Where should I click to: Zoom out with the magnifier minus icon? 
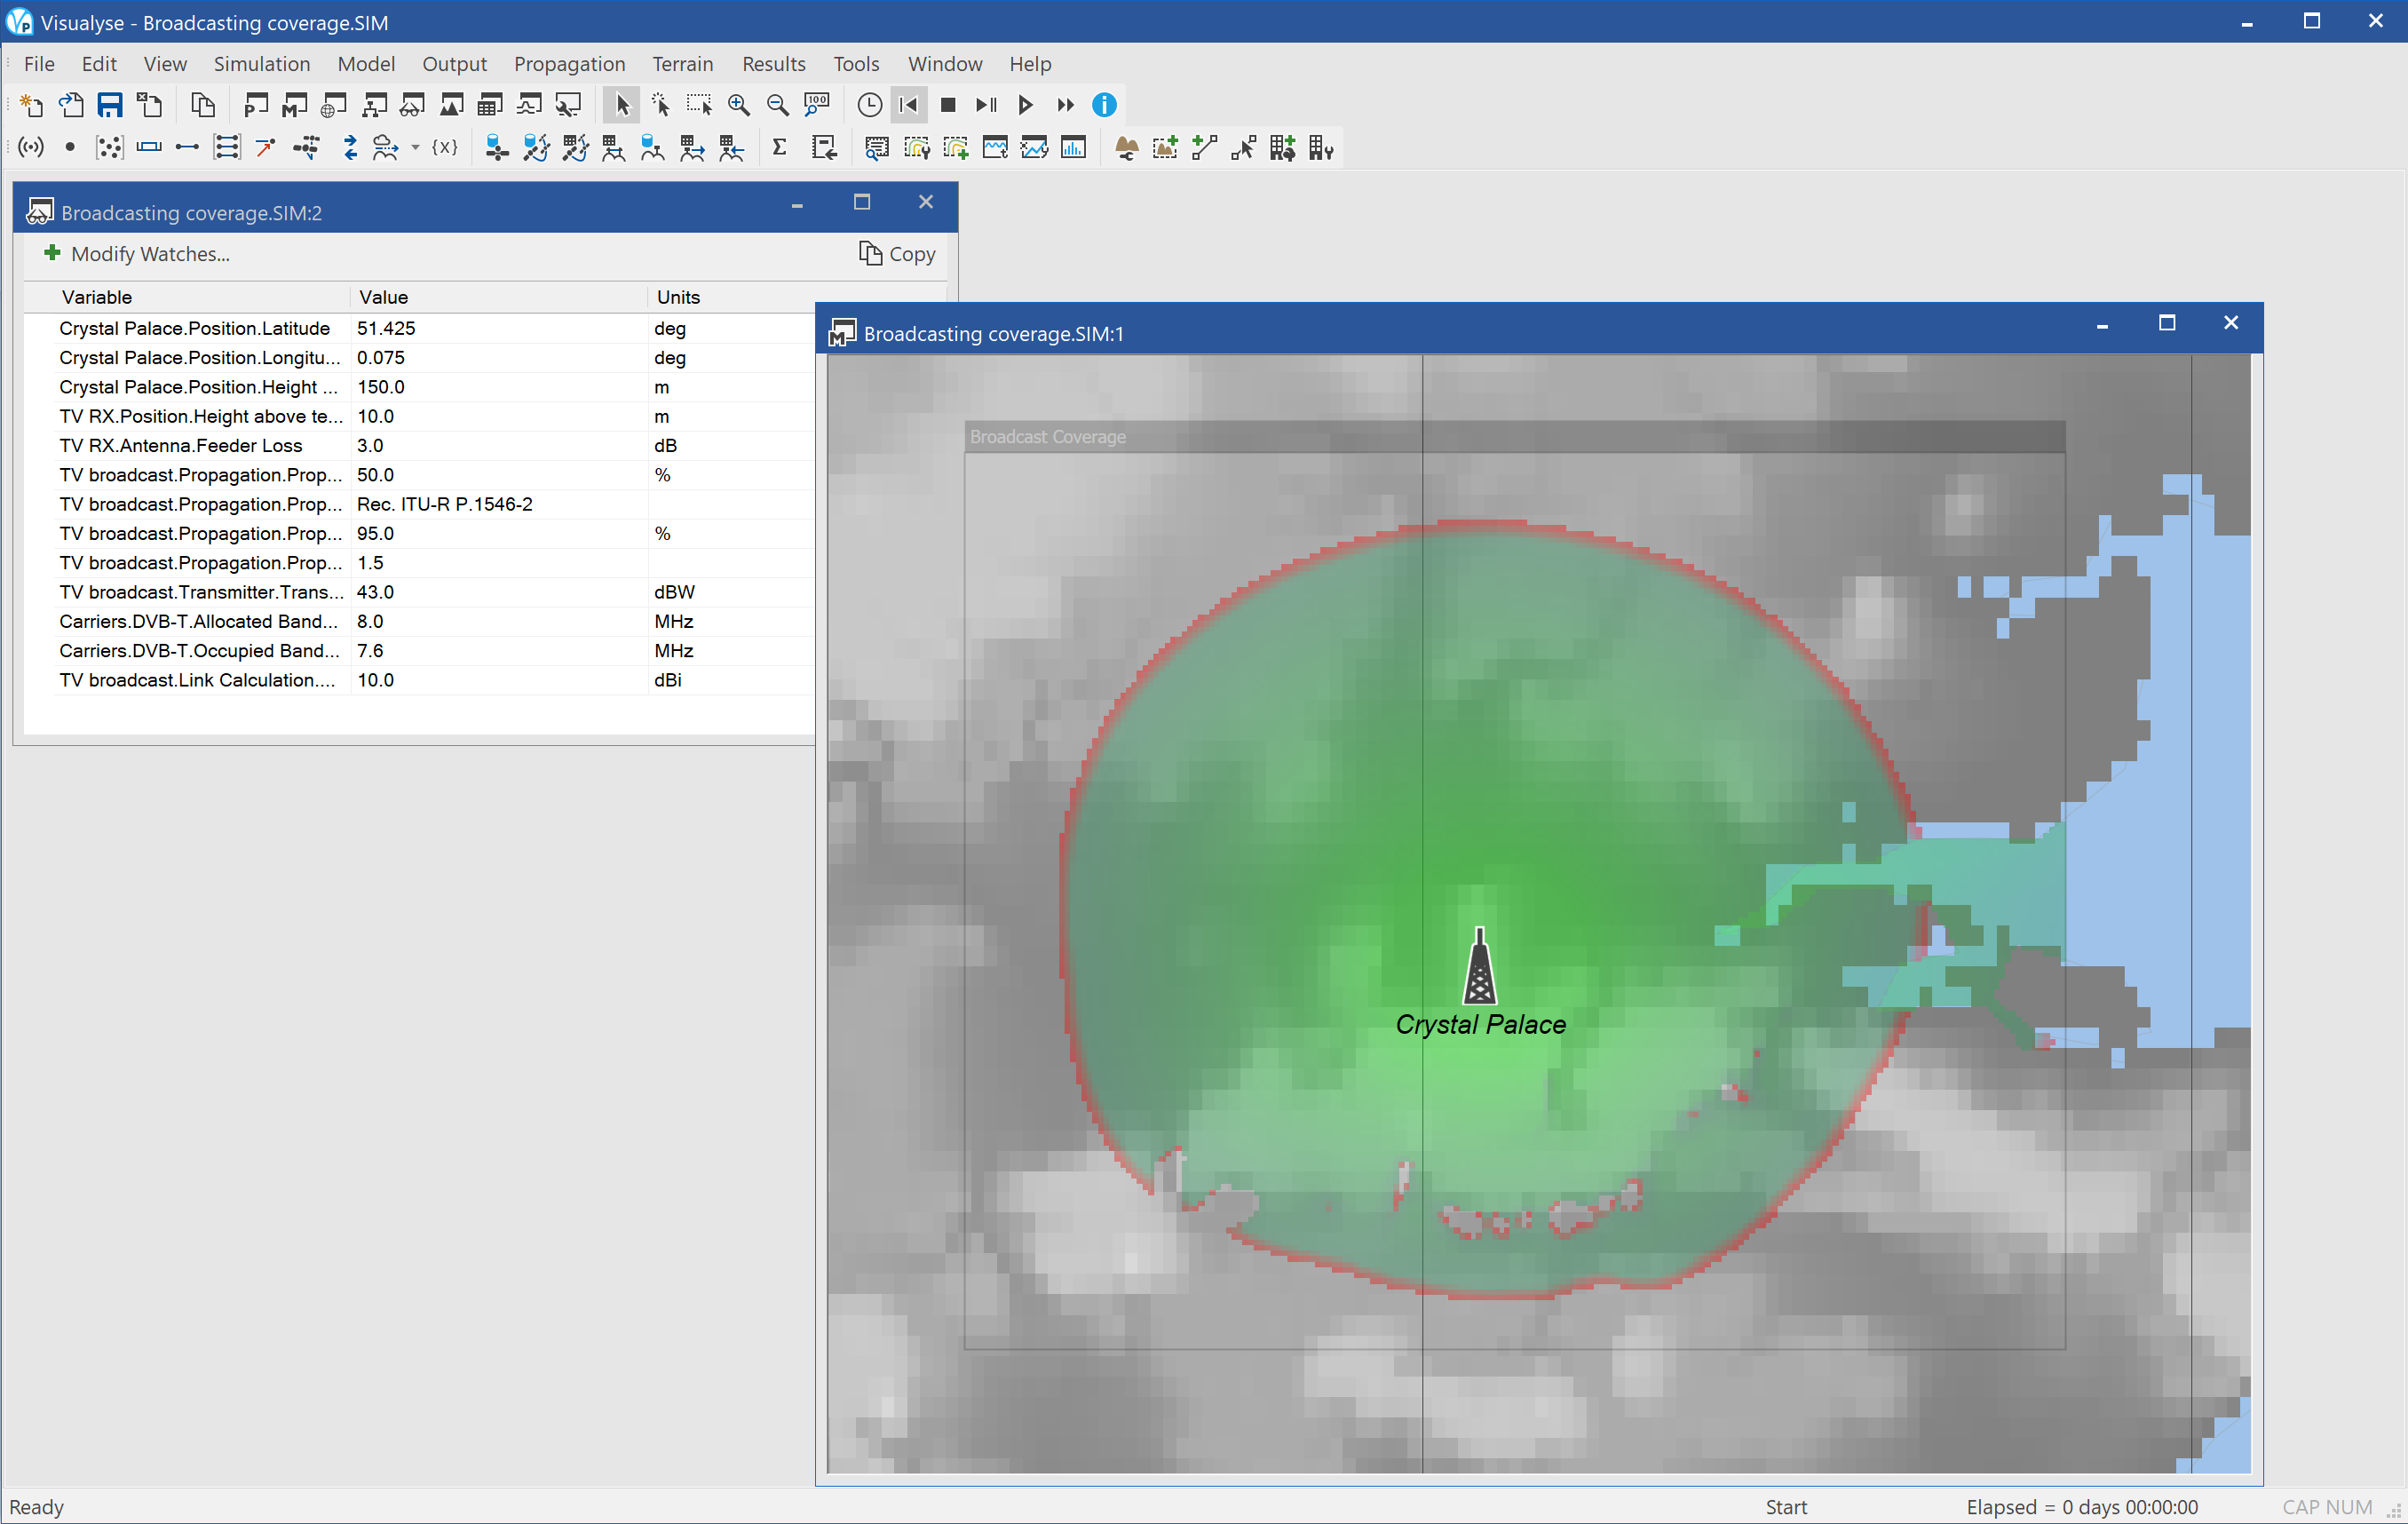click(x=777, y=105)
